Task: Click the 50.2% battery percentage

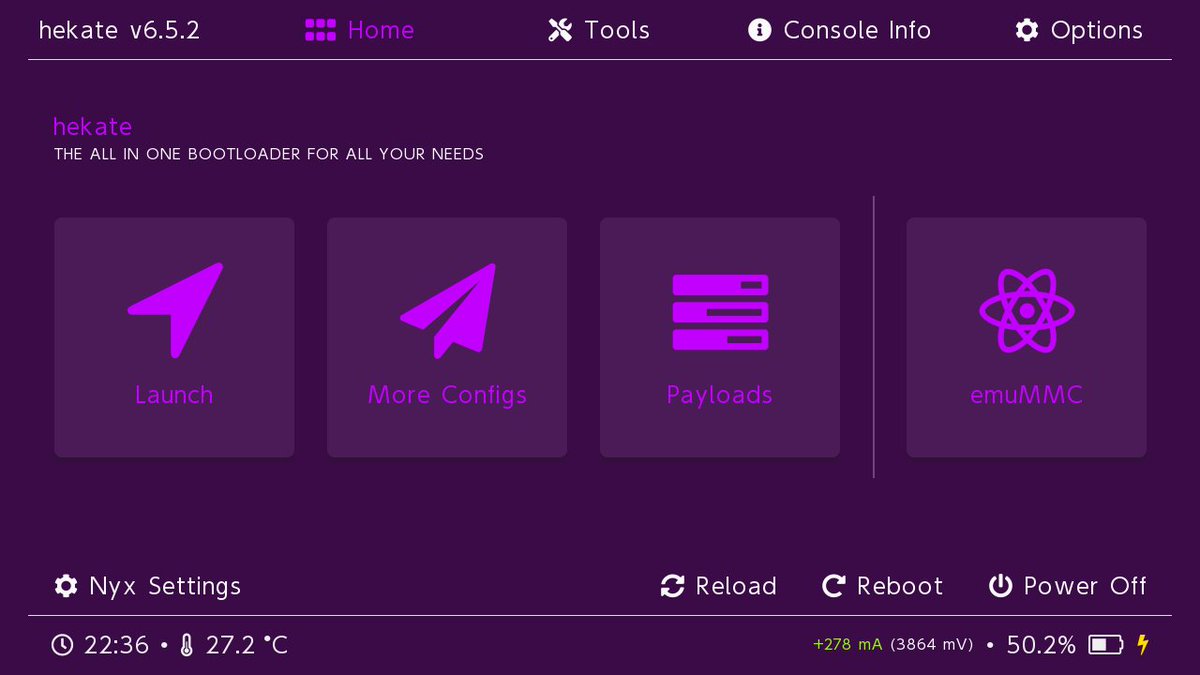Action: 1041,645
